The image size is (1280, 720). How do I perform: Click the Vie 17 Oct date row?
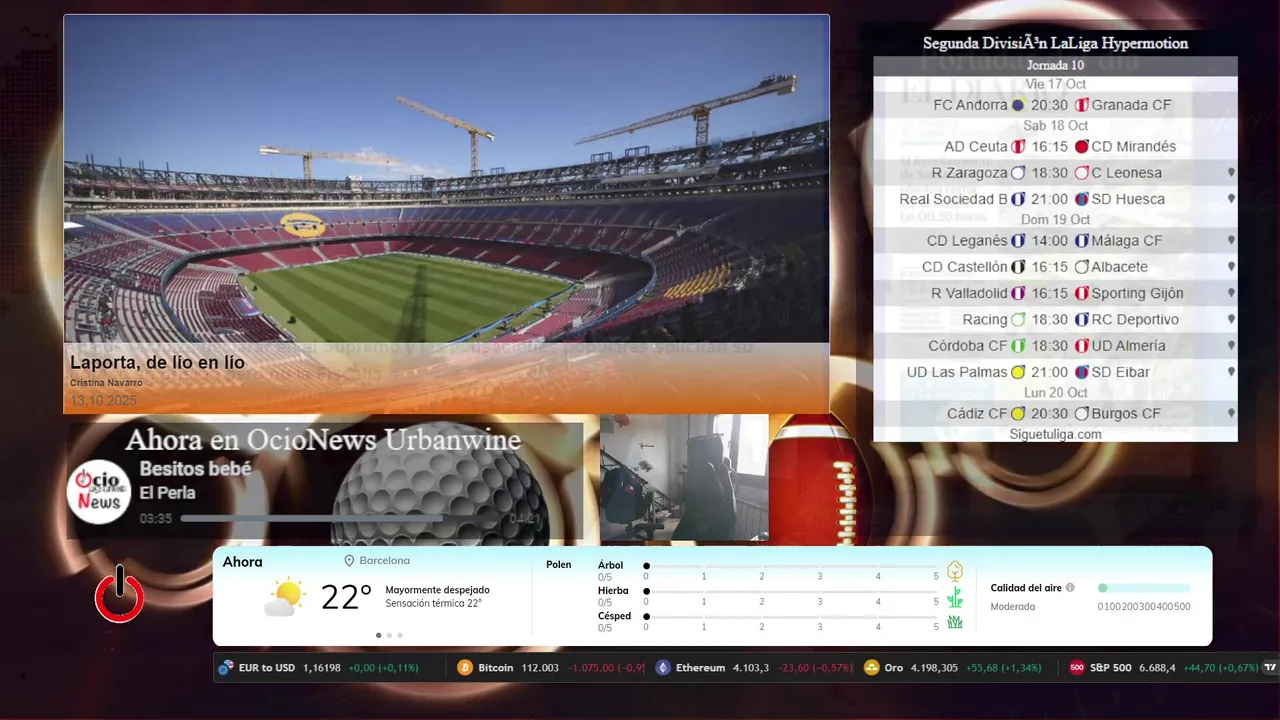pyautogui.click(x=1055, y=84)
